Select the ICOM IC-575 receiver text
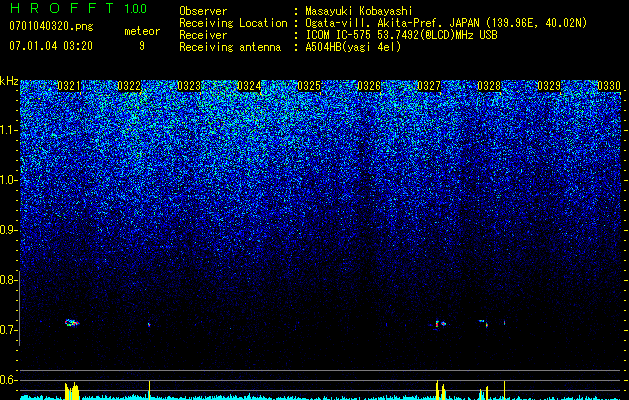The height and width of the screenshot is (400, 629). (402, 35)
